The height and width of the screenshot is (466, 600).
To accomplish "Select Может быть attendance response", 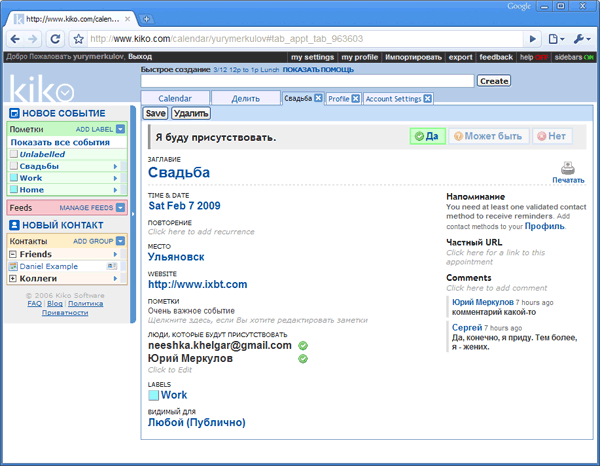I will point(489,136).
